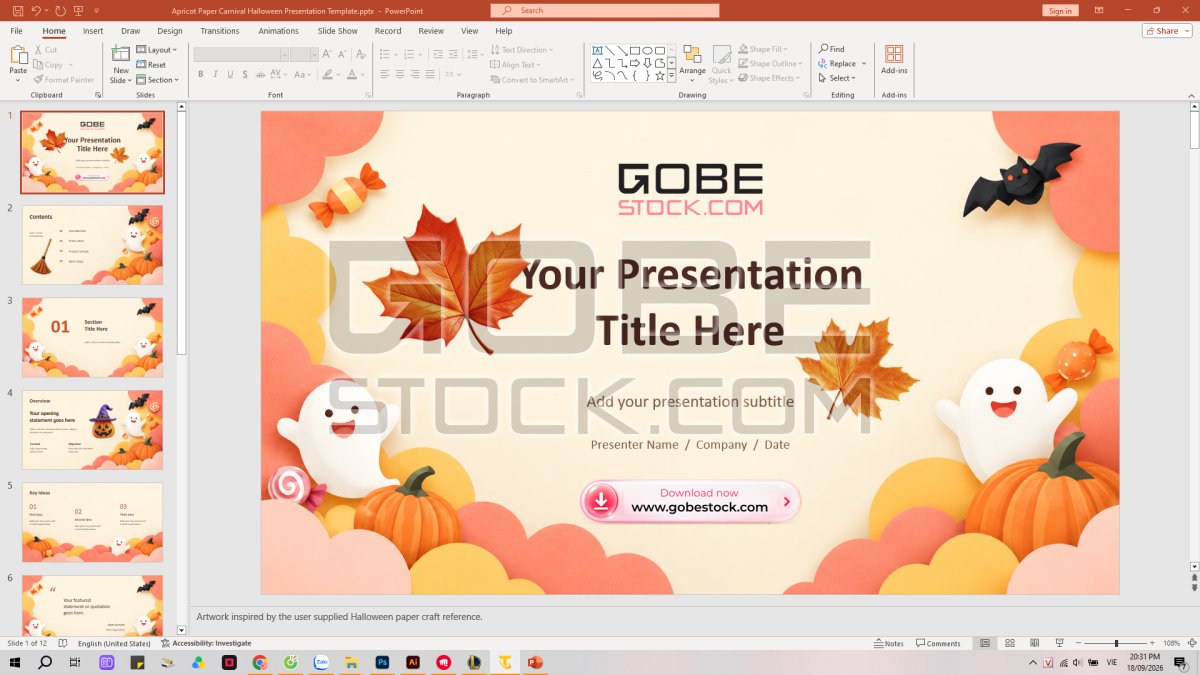Select slide 3 Section Title thumbnail
1200x675 pixels.
pos(92,337)
